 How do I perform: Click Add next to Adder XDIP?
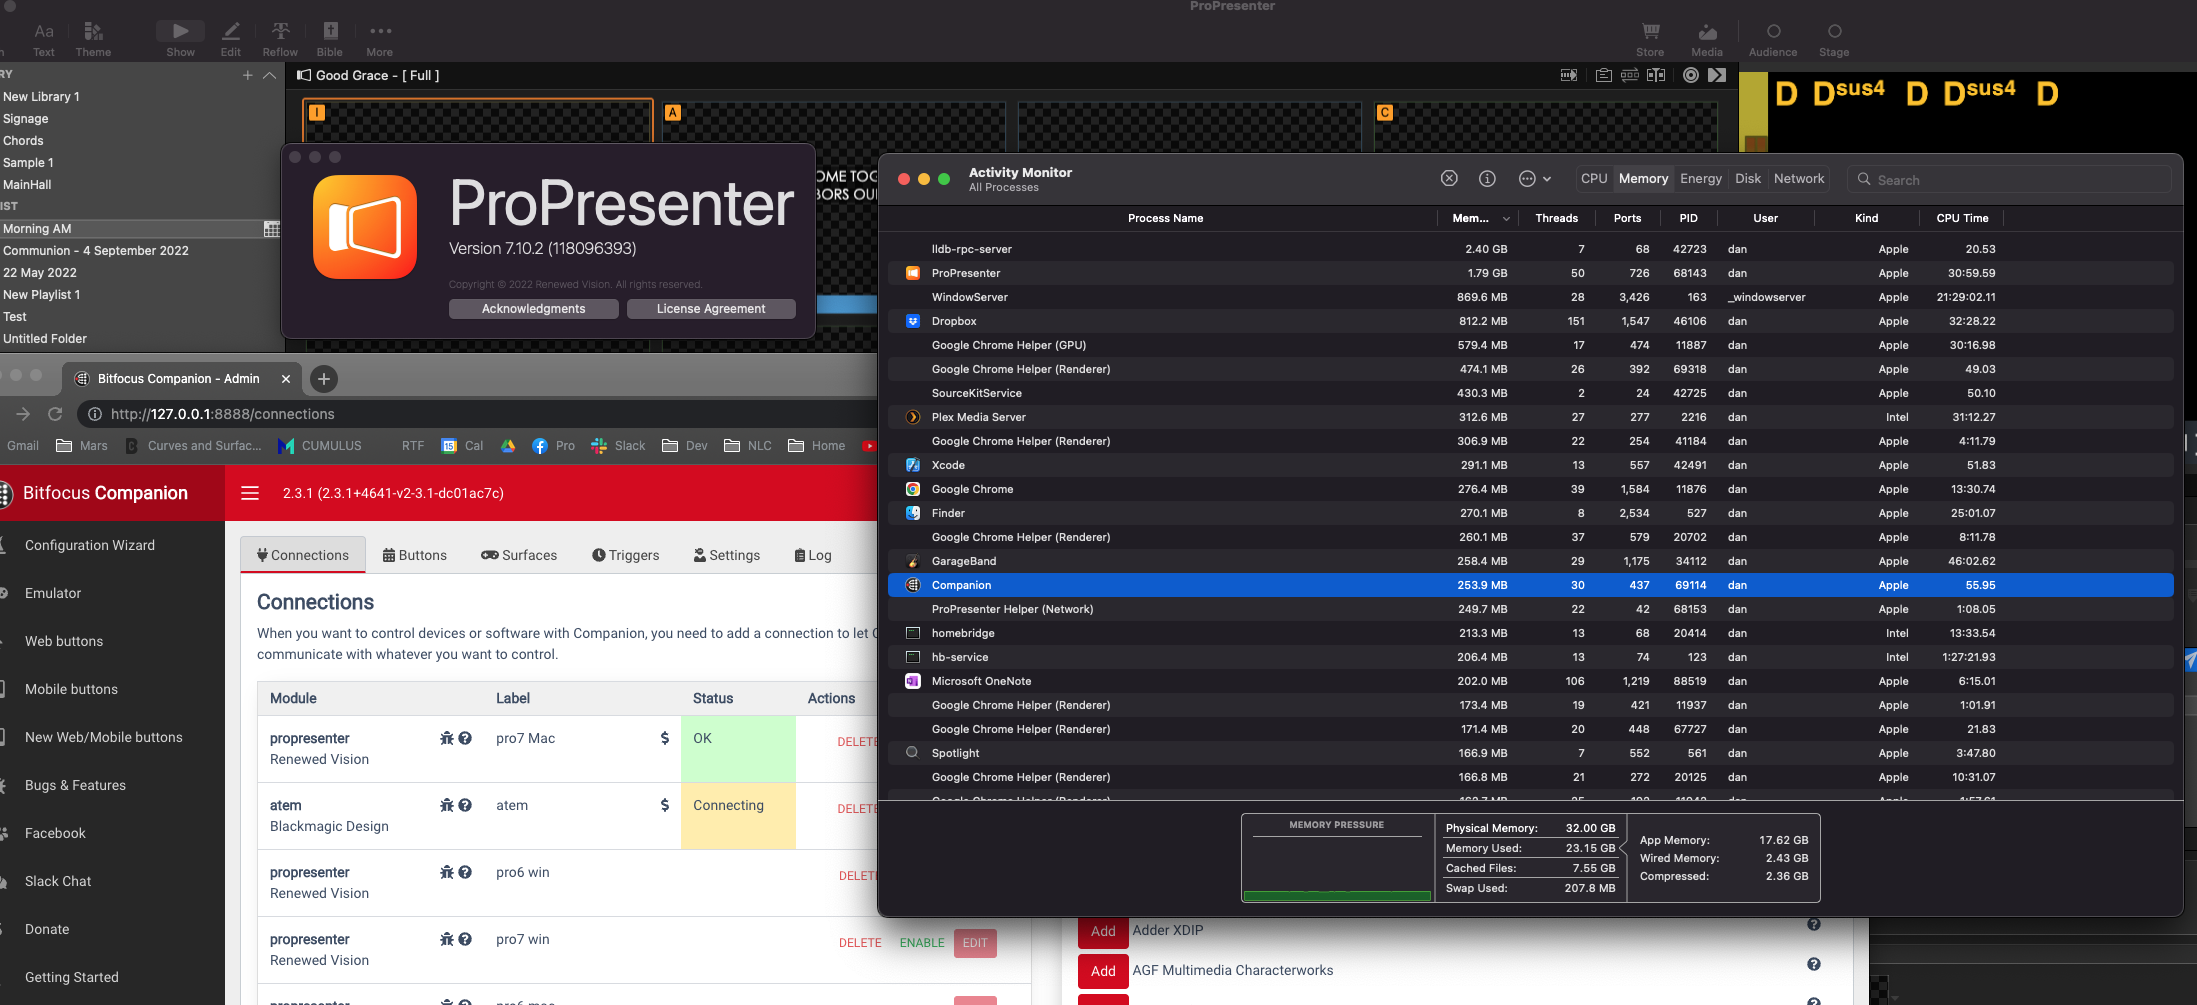click(x=1103, y=930)
